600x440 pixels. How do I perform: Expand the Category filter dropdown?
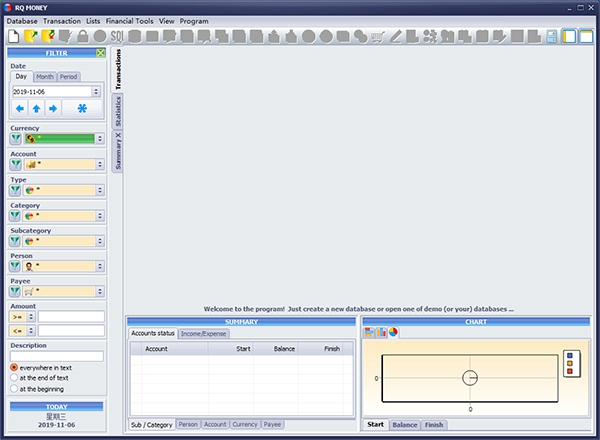coord(100,215)
